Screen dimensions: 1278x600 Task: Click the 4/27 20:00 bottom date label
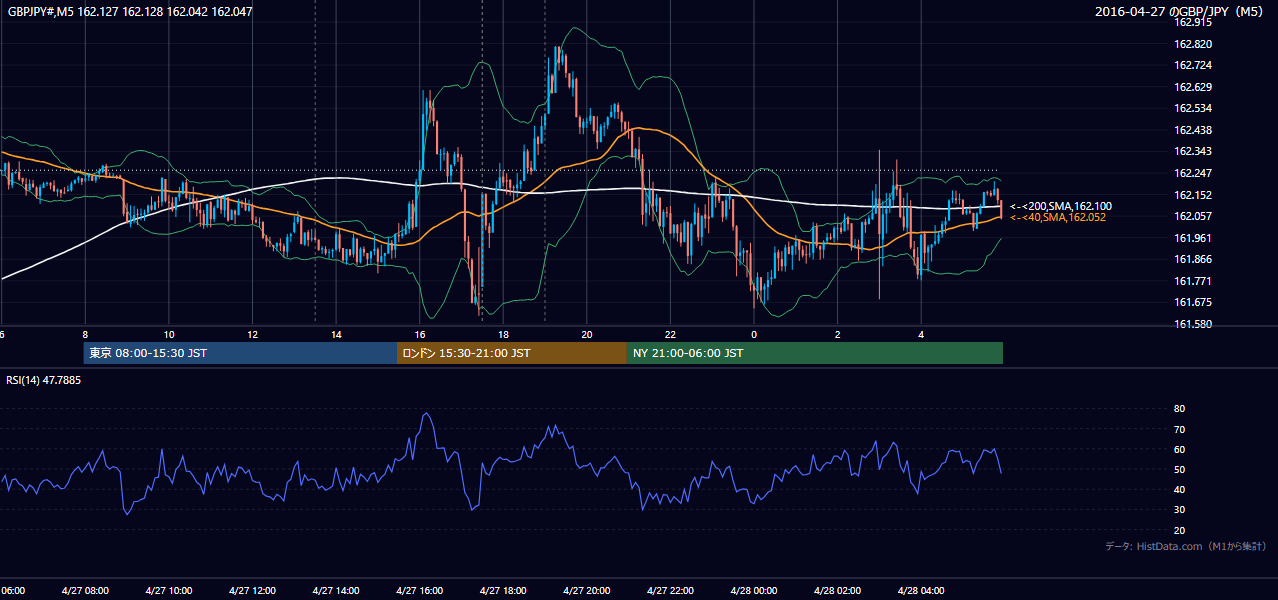[x=587, y=591]
